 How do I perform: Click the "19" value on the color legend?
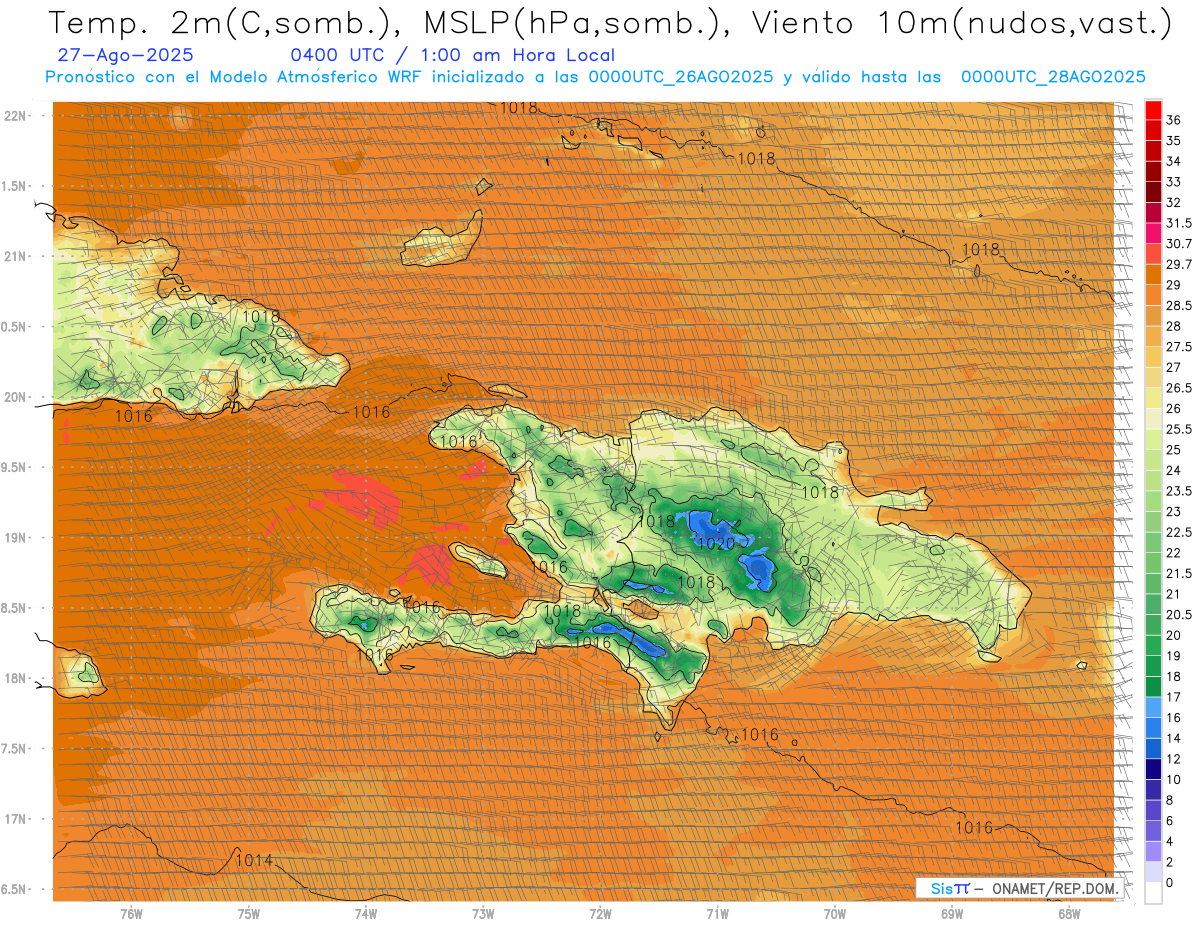point(1174,656)
